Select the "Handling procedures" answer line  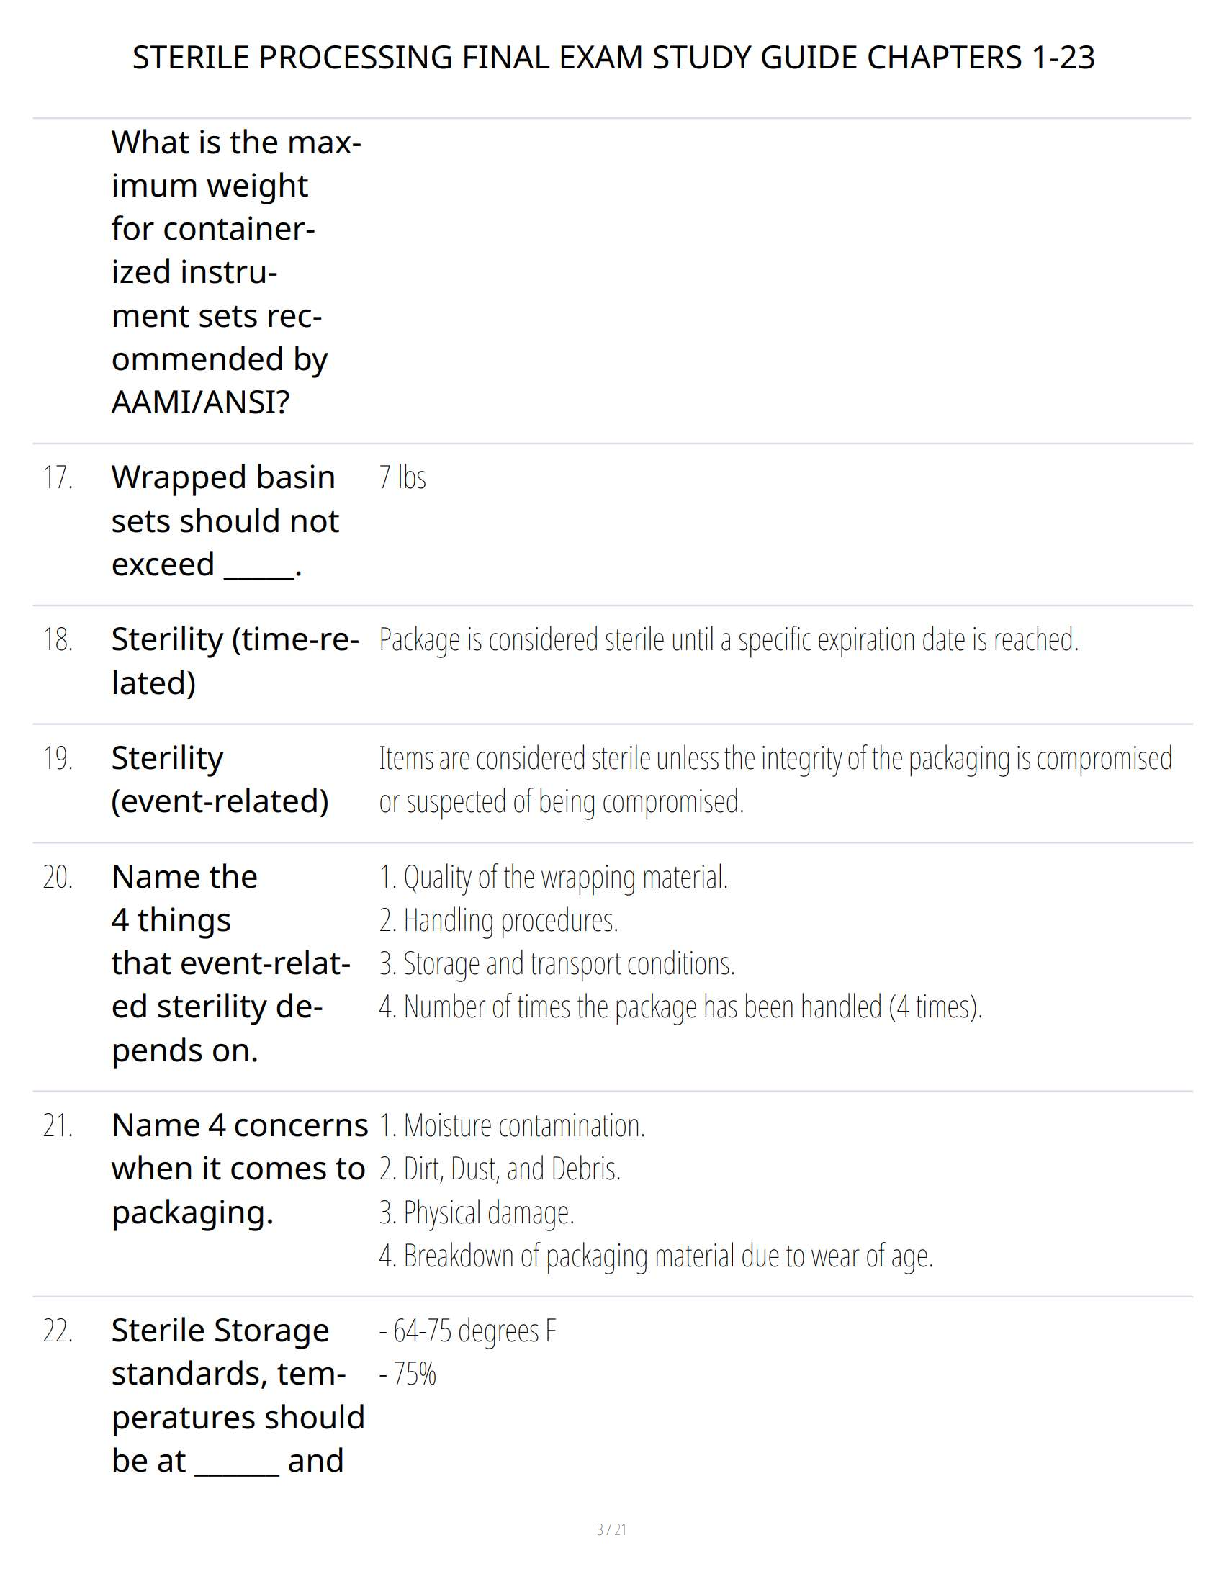click(498, 921)
